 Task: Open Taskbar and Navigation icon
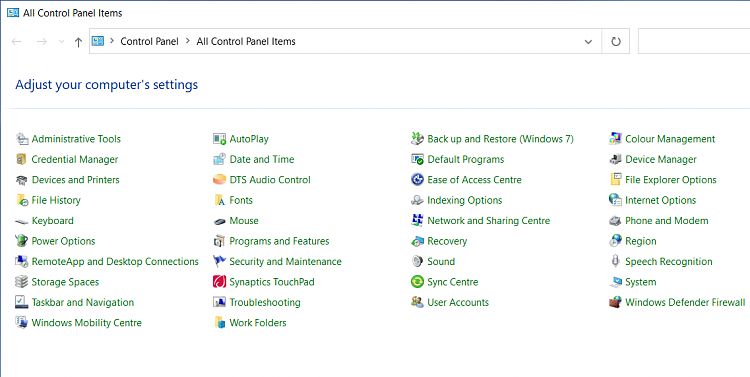click(x=22, y=302)
